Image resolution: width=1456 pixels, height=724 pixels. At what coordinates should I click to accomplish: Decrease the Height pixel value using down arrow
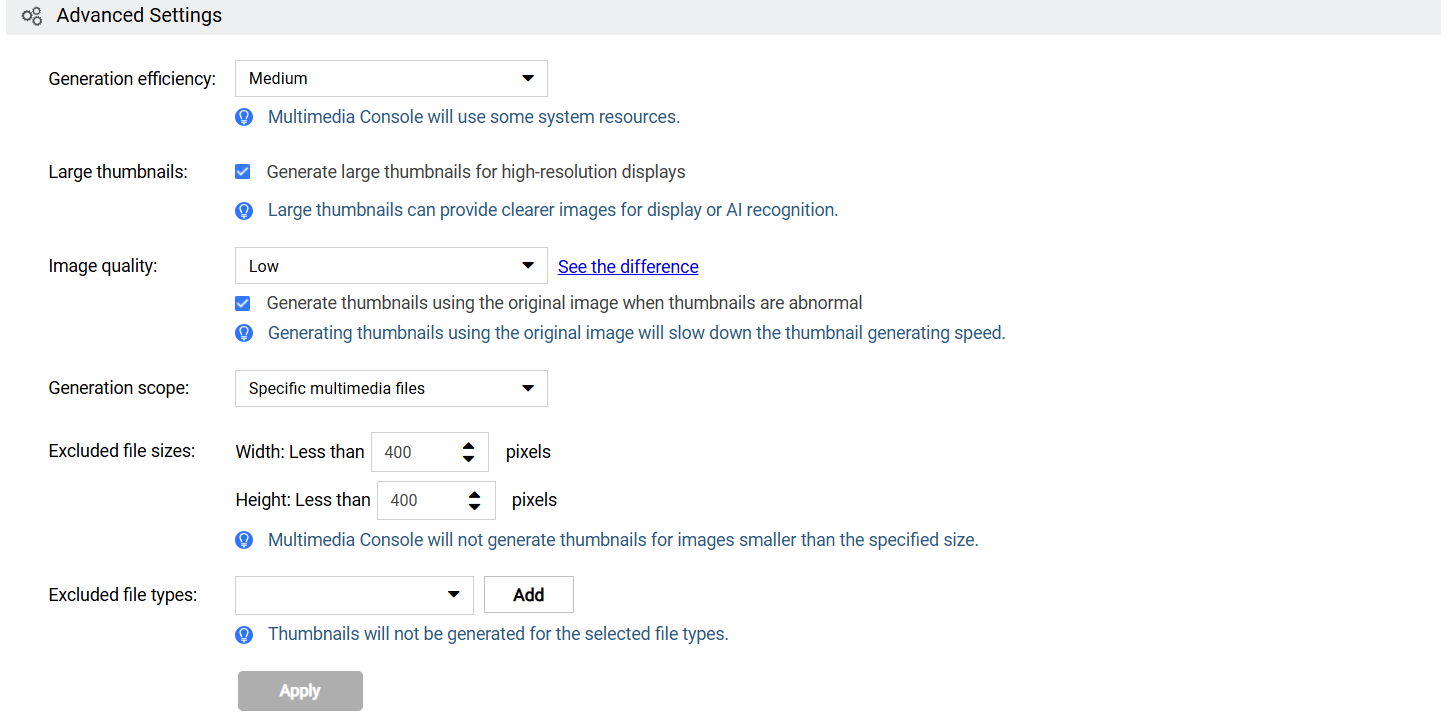pos(474,507)
